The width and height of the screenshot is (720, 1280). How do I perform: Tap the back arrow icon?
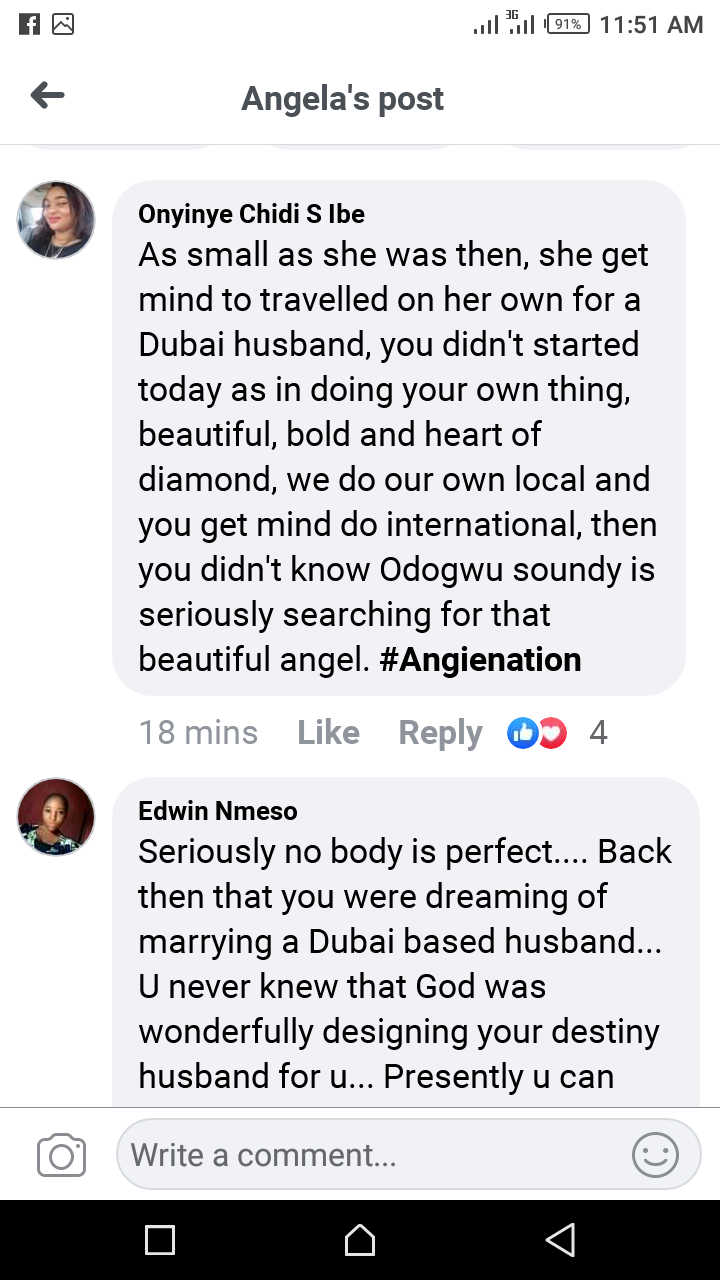[x=47, y=96]
